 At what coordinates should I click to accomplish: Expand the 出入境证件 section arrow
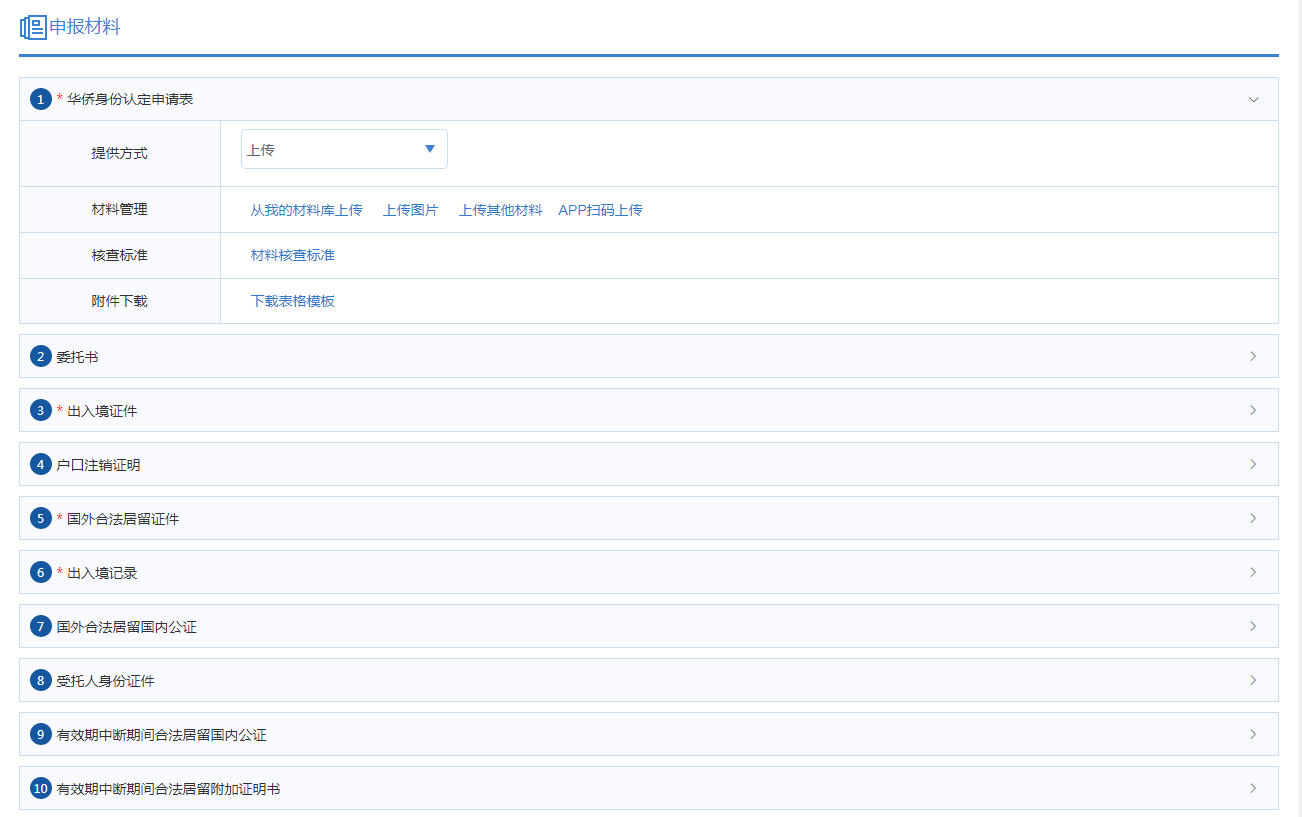point(1253,410)
